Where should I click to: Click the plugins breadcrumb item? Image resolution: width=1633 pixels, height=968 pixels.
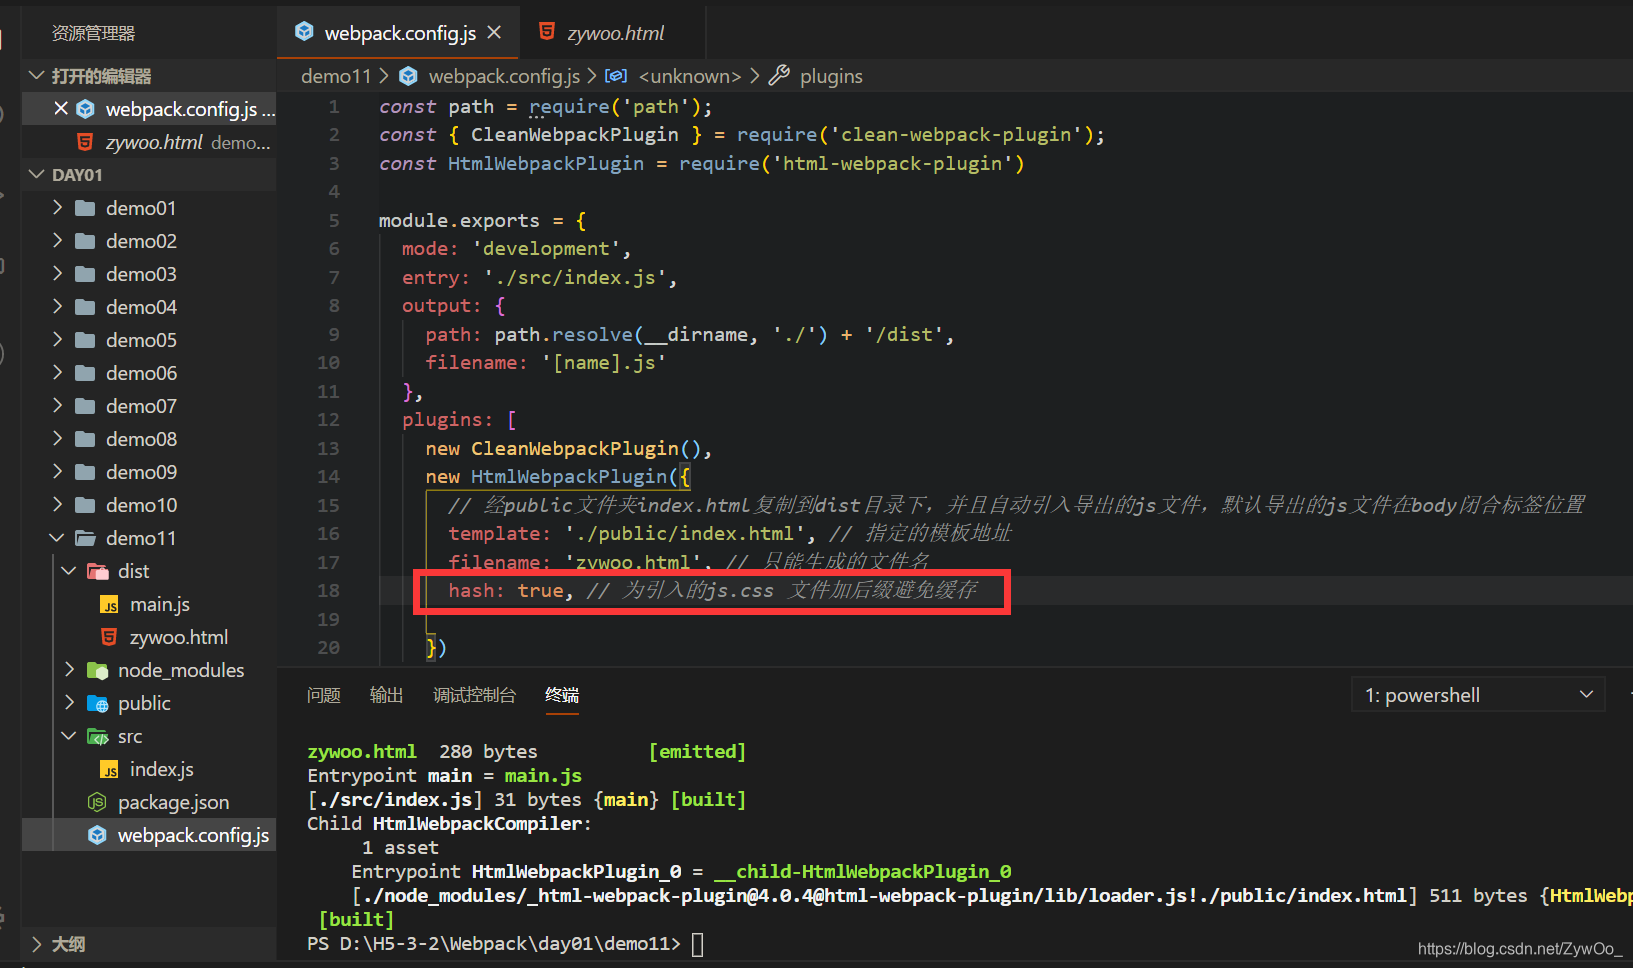(x=831, y=76)
